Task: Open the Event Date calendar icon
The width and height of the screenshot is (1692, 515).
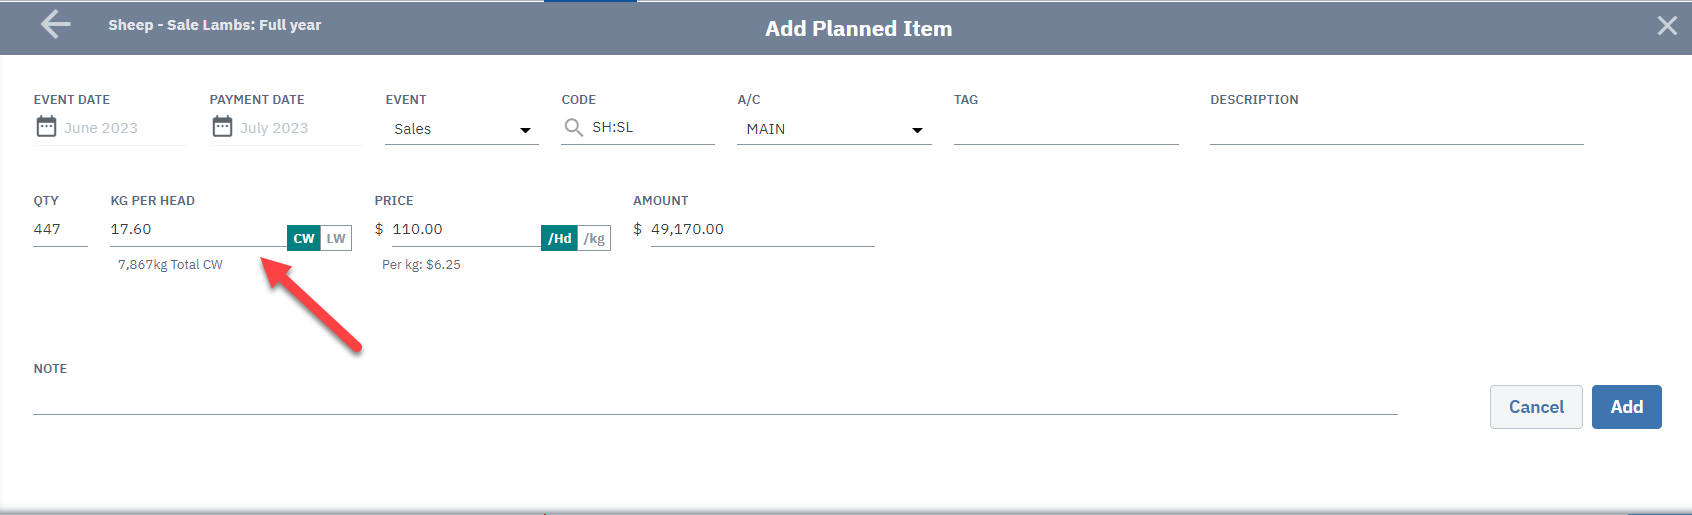Action: (46, 126)
